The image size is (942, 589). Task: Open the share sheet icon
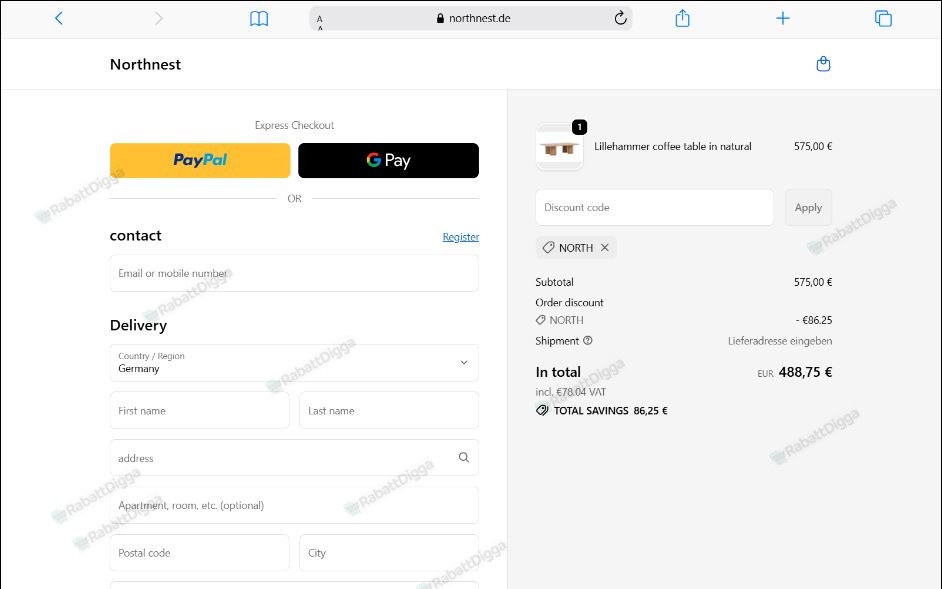[682, 18]
